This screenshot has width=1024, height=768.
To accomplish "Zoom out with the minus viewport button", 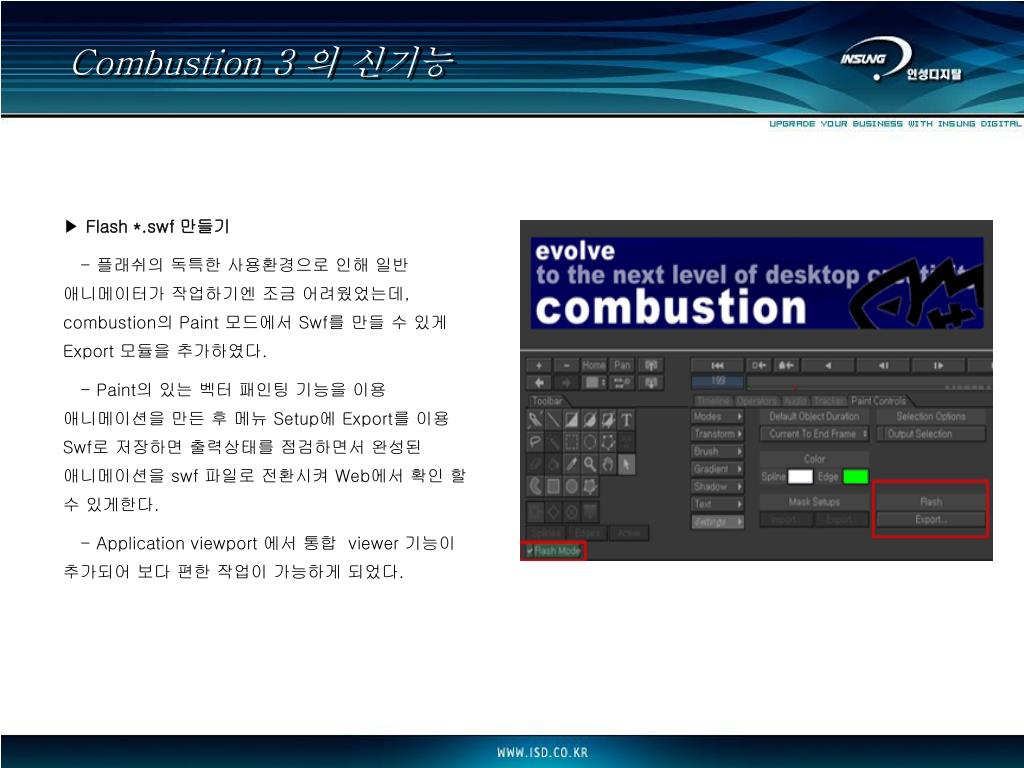I will (566, 365).
